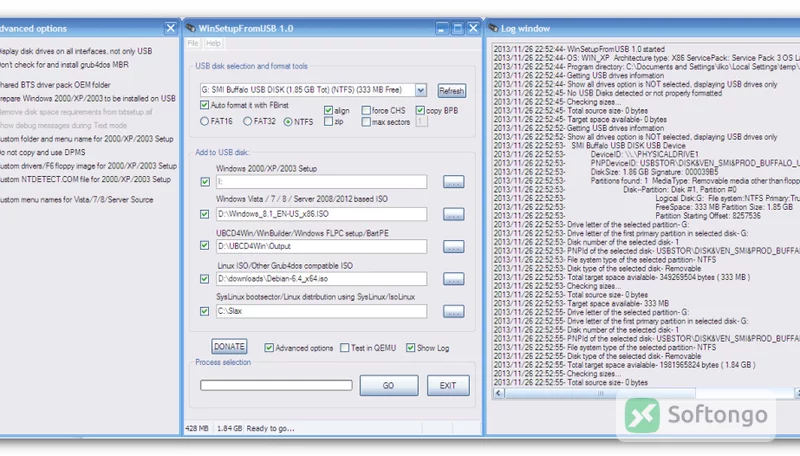Browse for UBCD4Win/WinBuilder folder
Screen dimensions: 800x456
454,246
